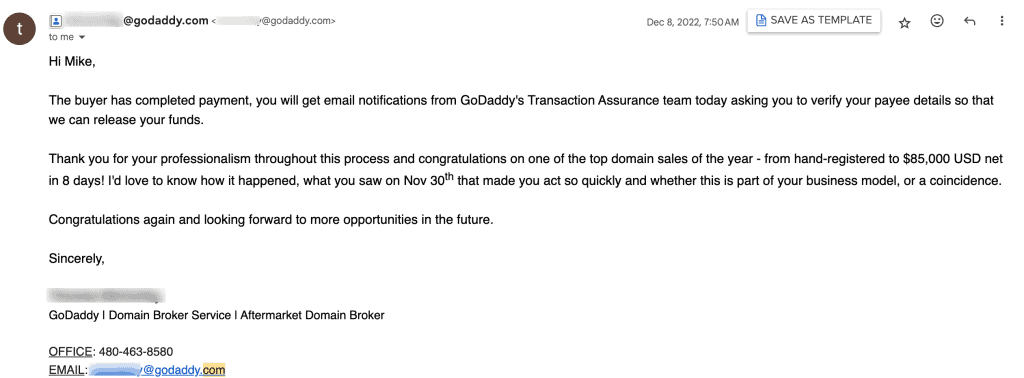
Task: Click the 'to me' recipient text
Action: coord(61,37)
